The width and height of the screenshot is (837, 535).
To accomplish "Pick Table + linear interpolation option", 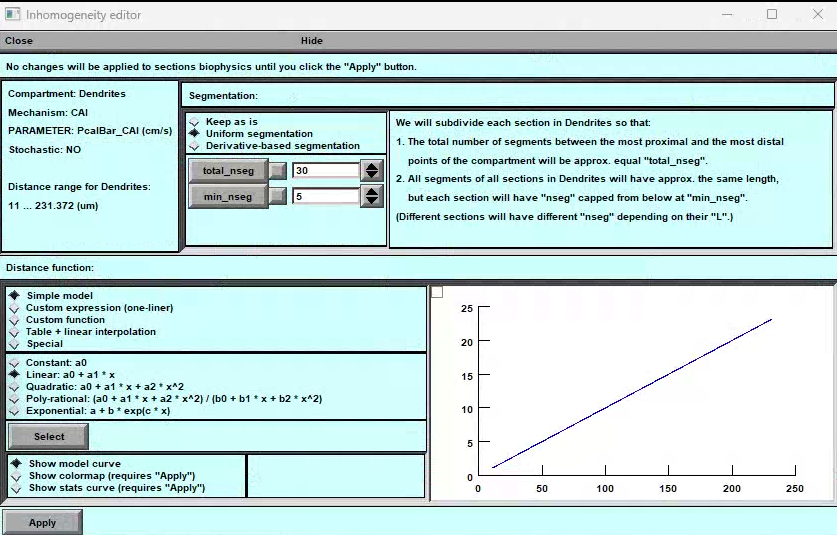I will 14,332.
